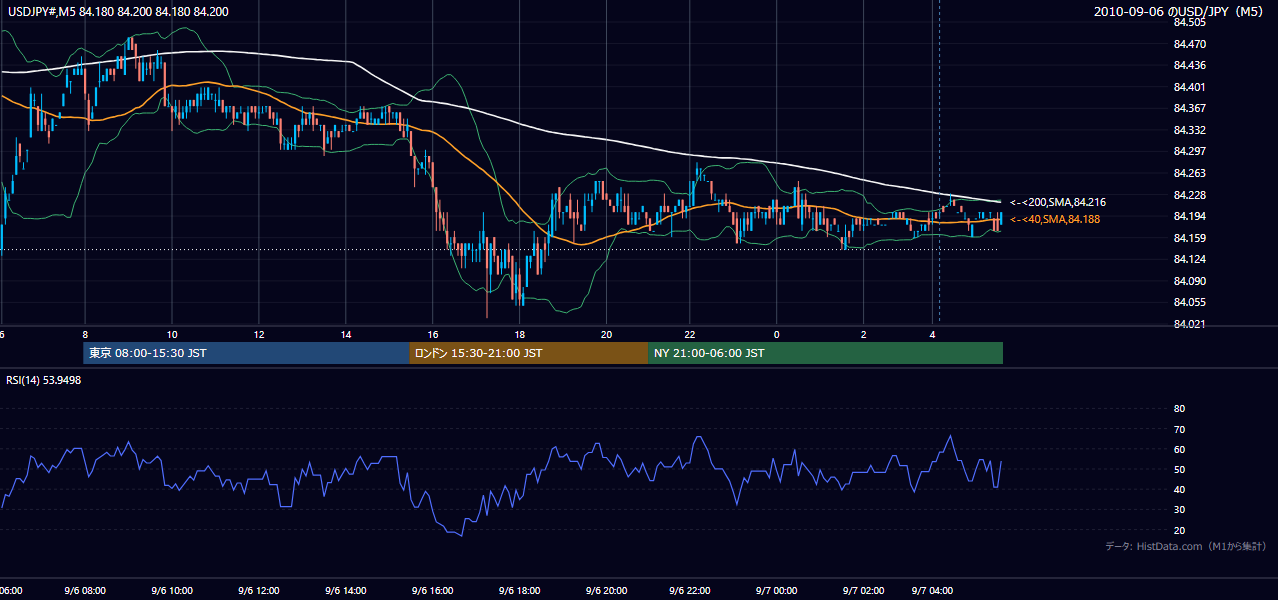Screen dimensions: 1278x600
Task: Click price axis value 84.228
Action: tap(1189, 195)
